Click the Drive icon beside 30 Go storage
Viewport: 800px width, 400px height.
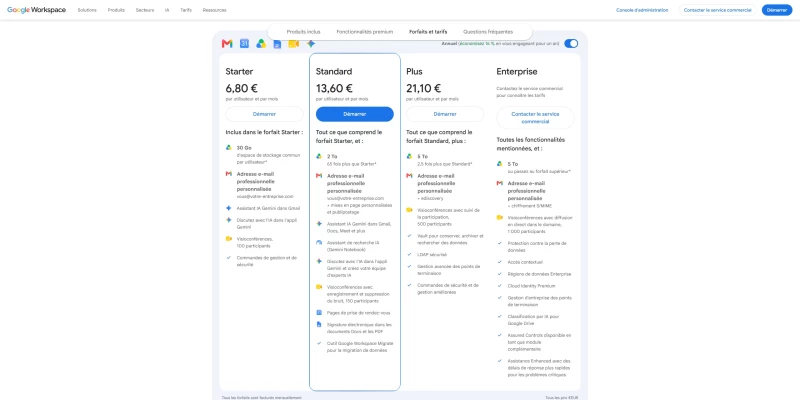coord(229,147)
